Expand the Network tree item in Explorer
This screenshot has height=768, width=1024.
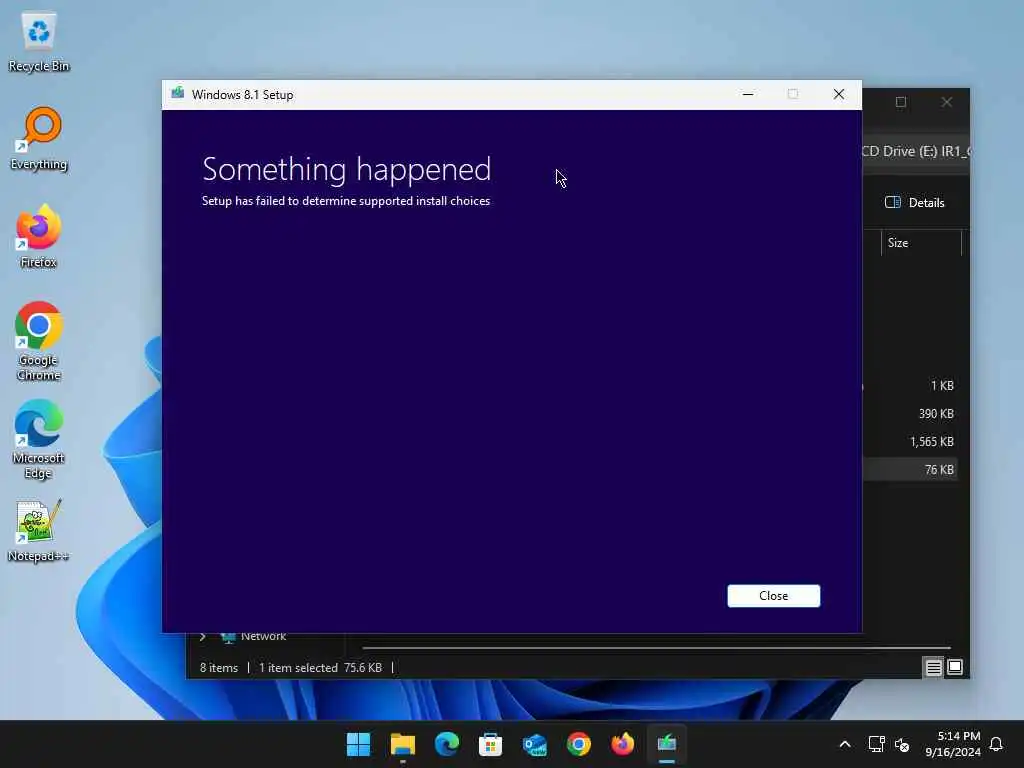click(x=202, y=637)
